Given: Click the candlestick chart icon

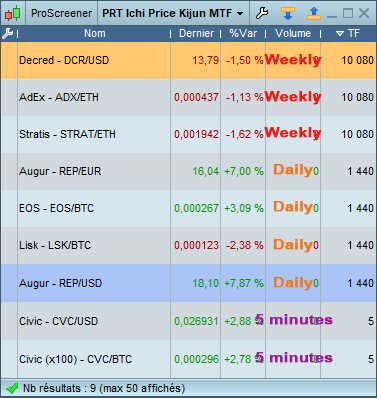Looking at the screenshot, I should (13, 13).
